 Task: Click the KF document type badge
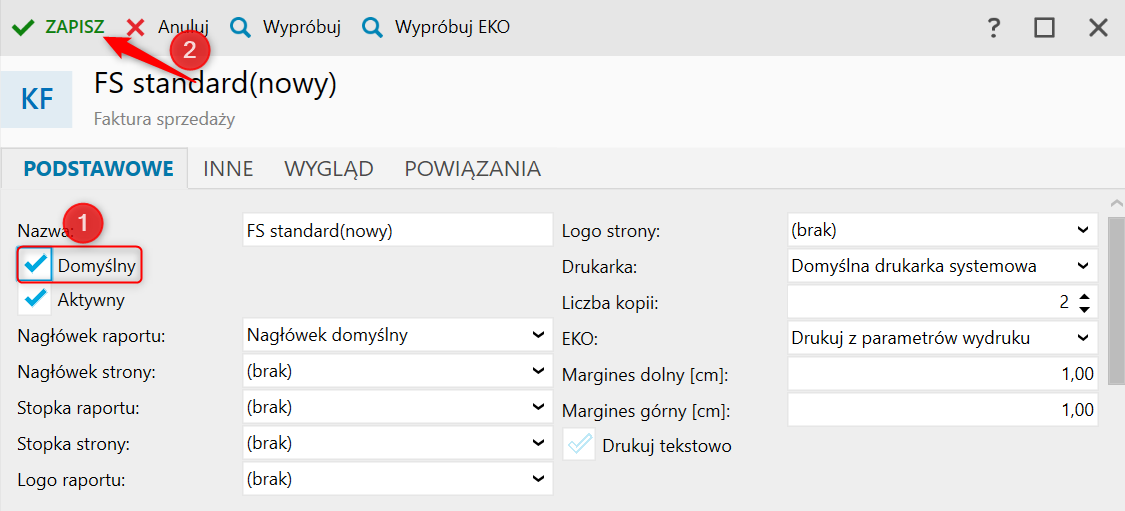(x=37, y=100)
